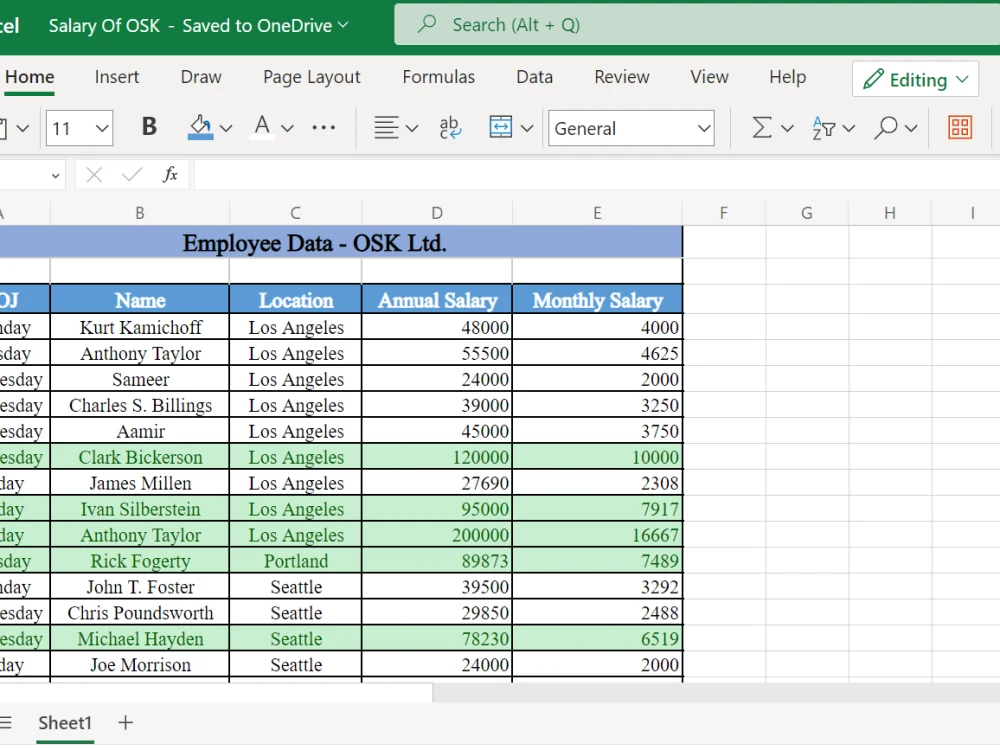Open the Formulas tab
The image size is (1000, 750).
[439, 77]
